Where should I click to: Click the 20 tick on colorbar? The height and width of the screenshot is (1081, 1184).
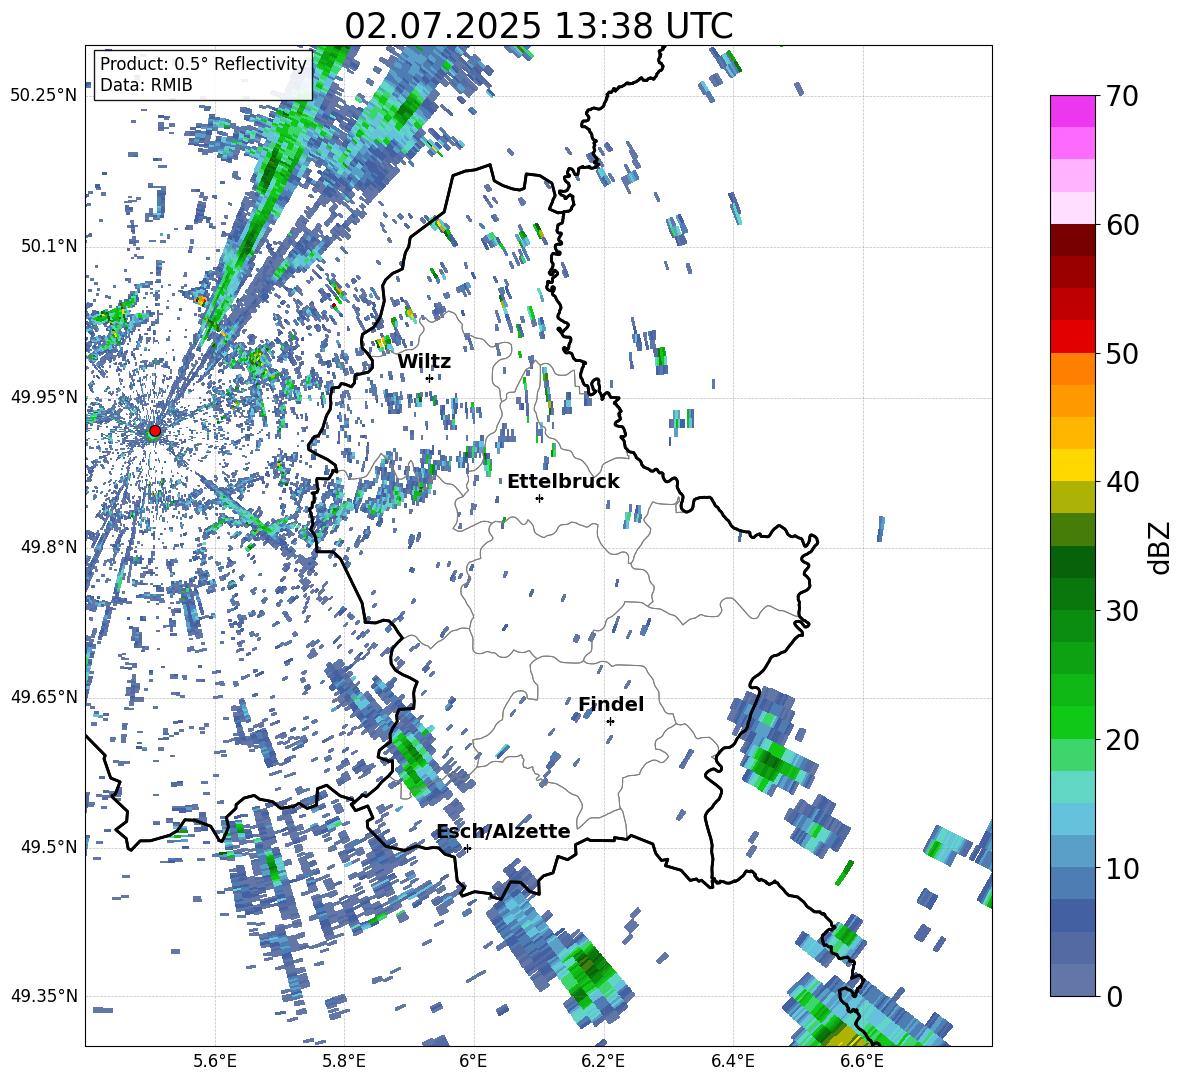pos(1122,739)
